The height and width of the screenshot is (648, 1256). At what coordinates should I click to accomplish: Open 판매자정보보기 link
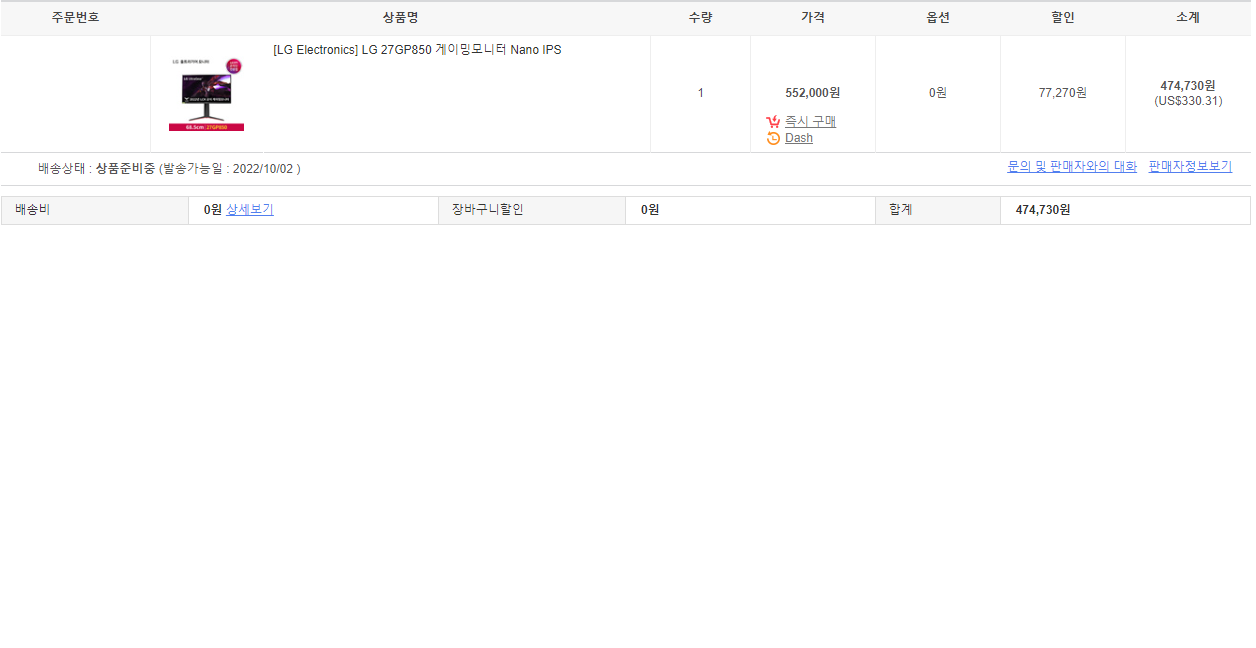[1190, 167]
